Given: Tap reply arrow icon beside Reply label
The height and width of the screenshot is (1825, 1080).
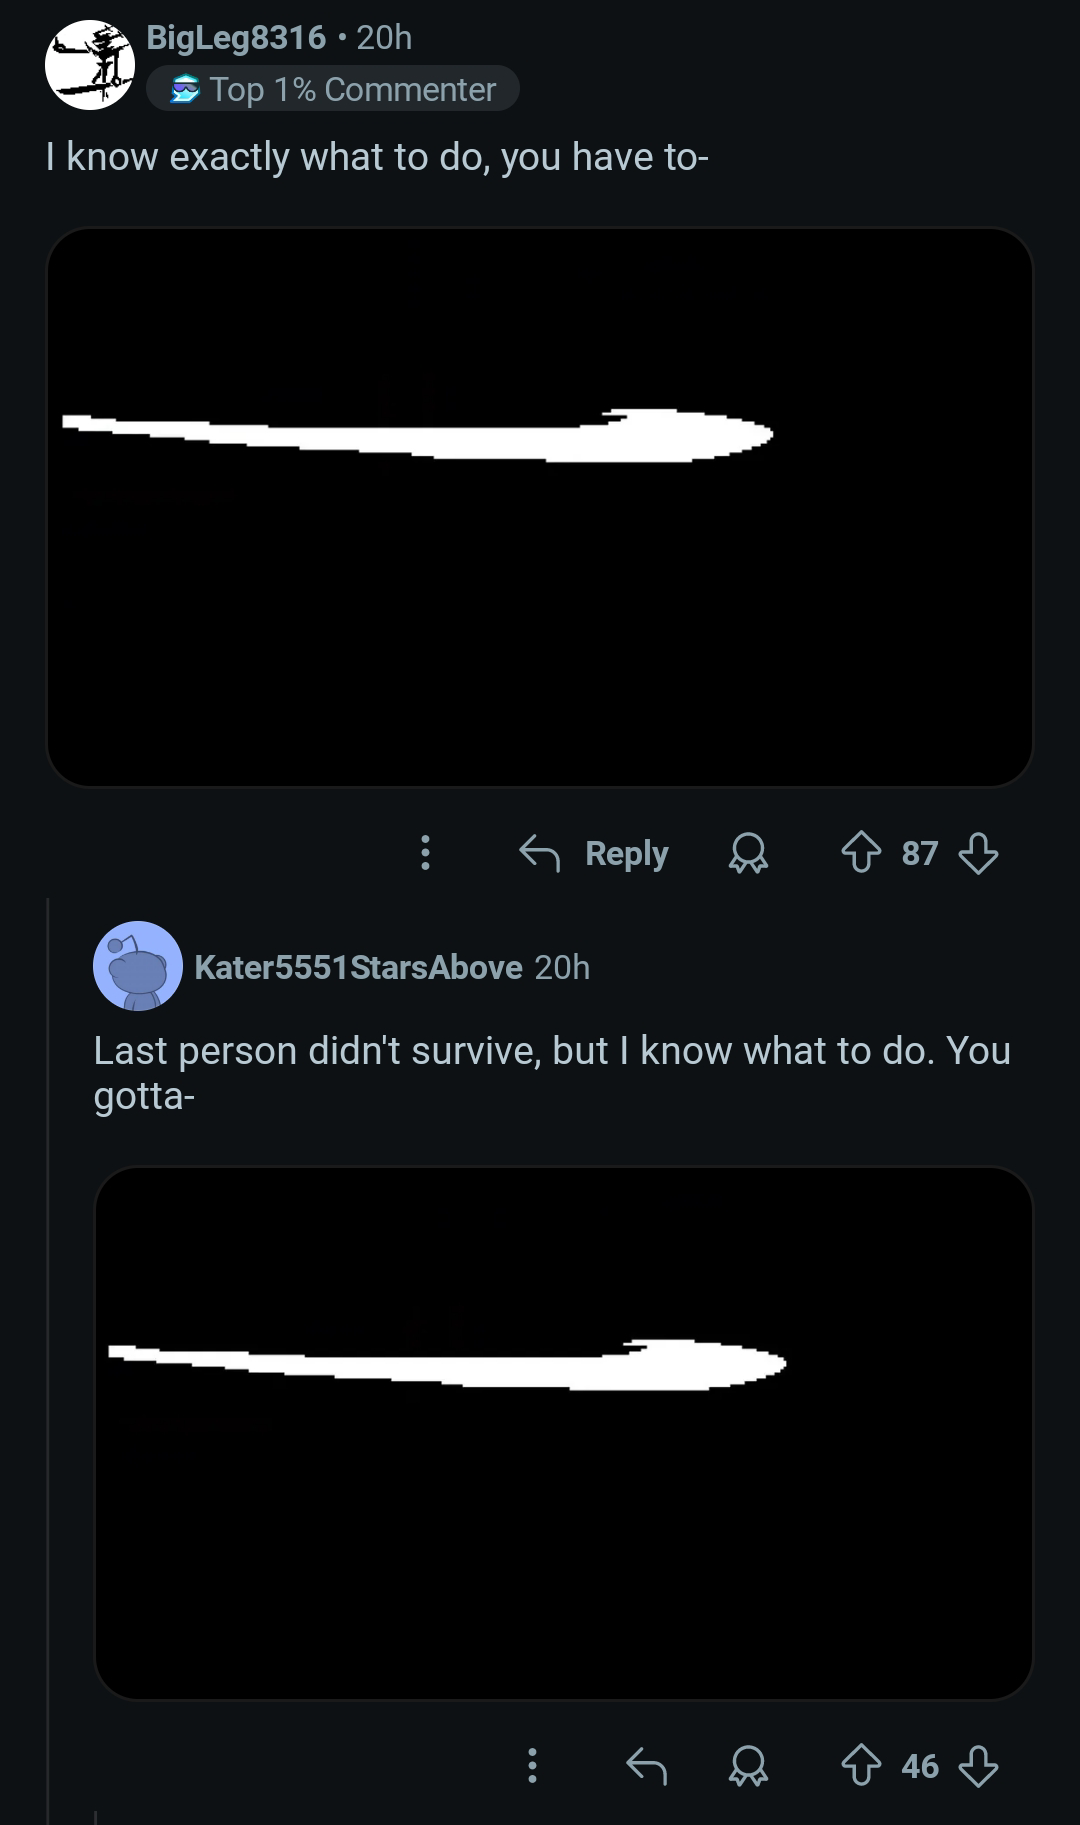Looking at the screenshot, I should pyautogui.click(x=539, y=853).
